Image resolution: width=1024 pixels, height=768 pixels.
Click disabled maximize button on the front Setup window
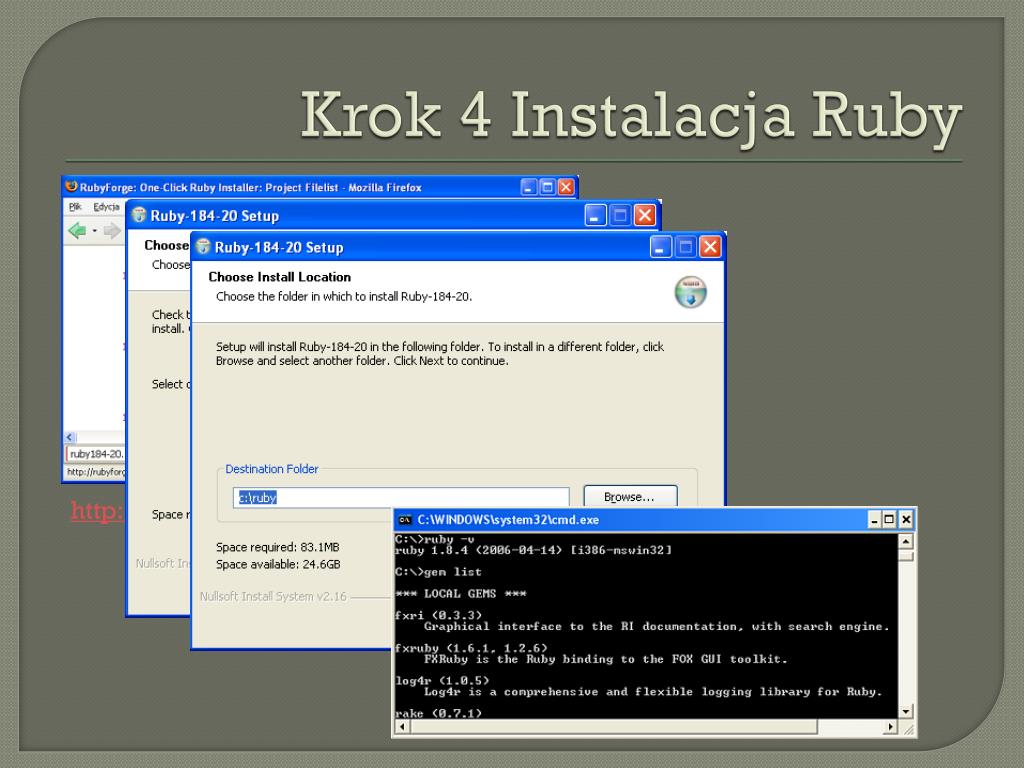(685, 247)
